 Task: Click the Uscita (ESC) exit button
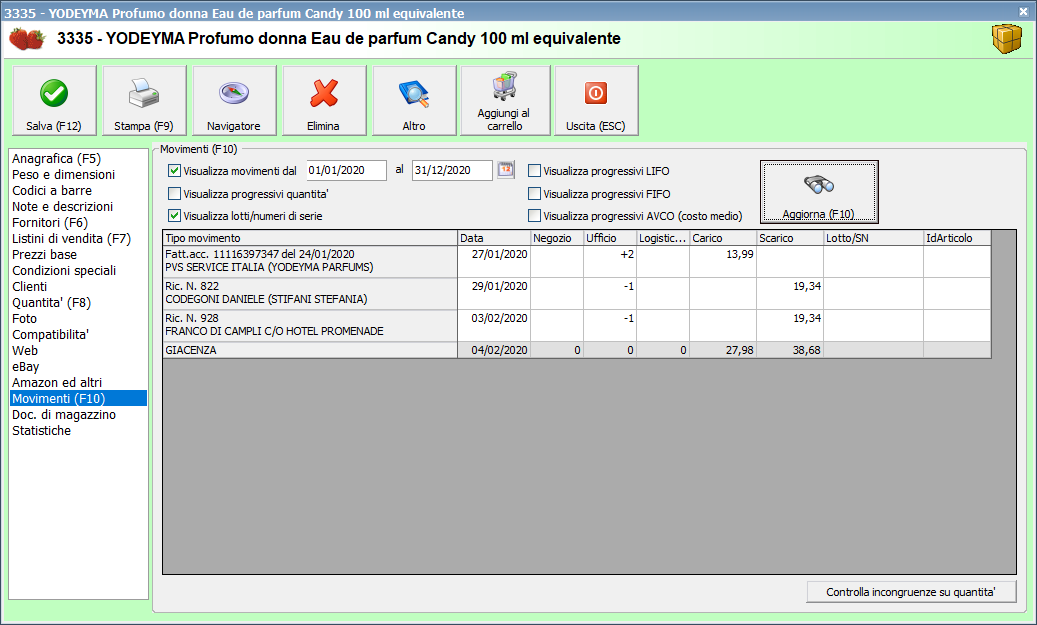pyautogui.click(x=596, y=101)
